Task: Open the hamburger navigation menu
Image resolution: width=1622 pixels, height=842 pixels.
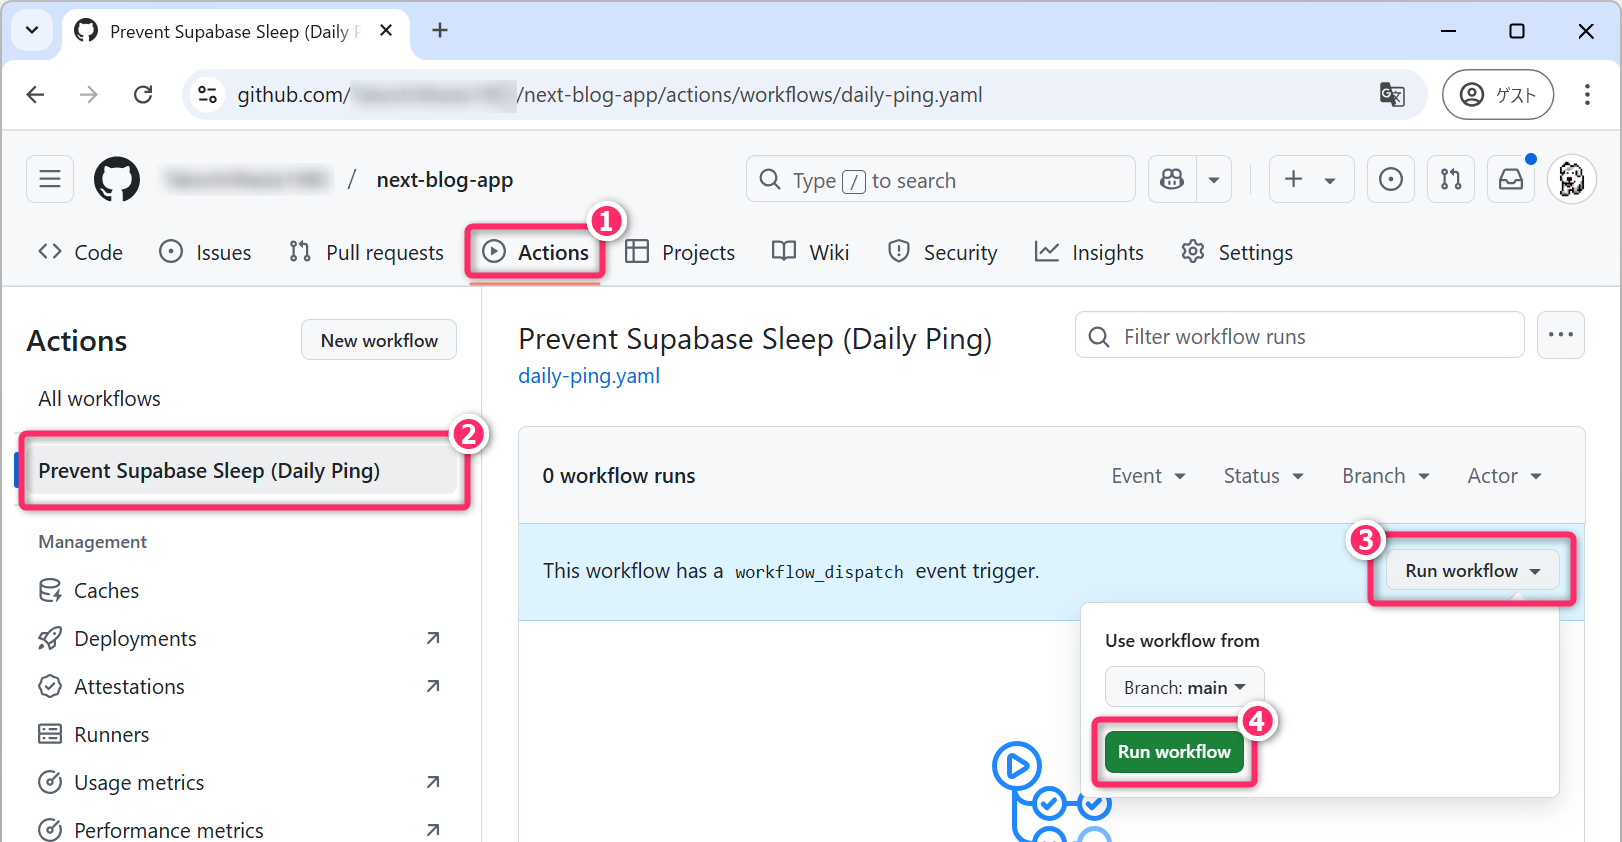Action: pyautogui.click(x=50, y=180)
